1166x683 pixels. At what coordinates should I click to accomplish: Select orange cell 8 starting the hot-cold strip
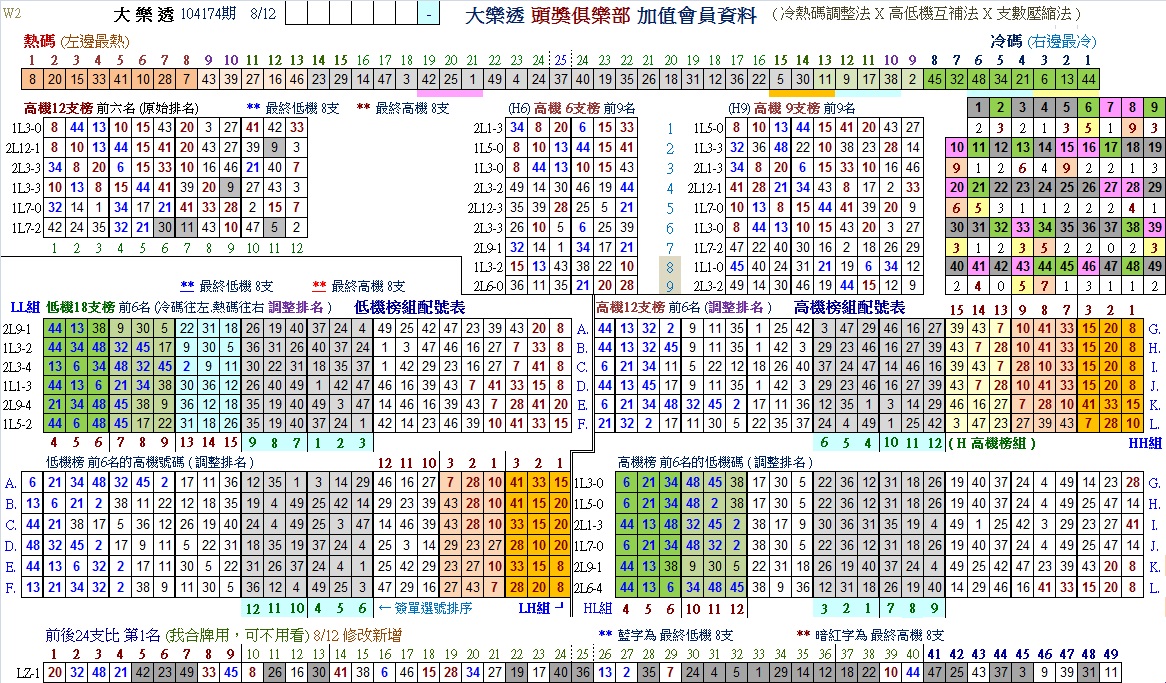(x=33, y=79)
